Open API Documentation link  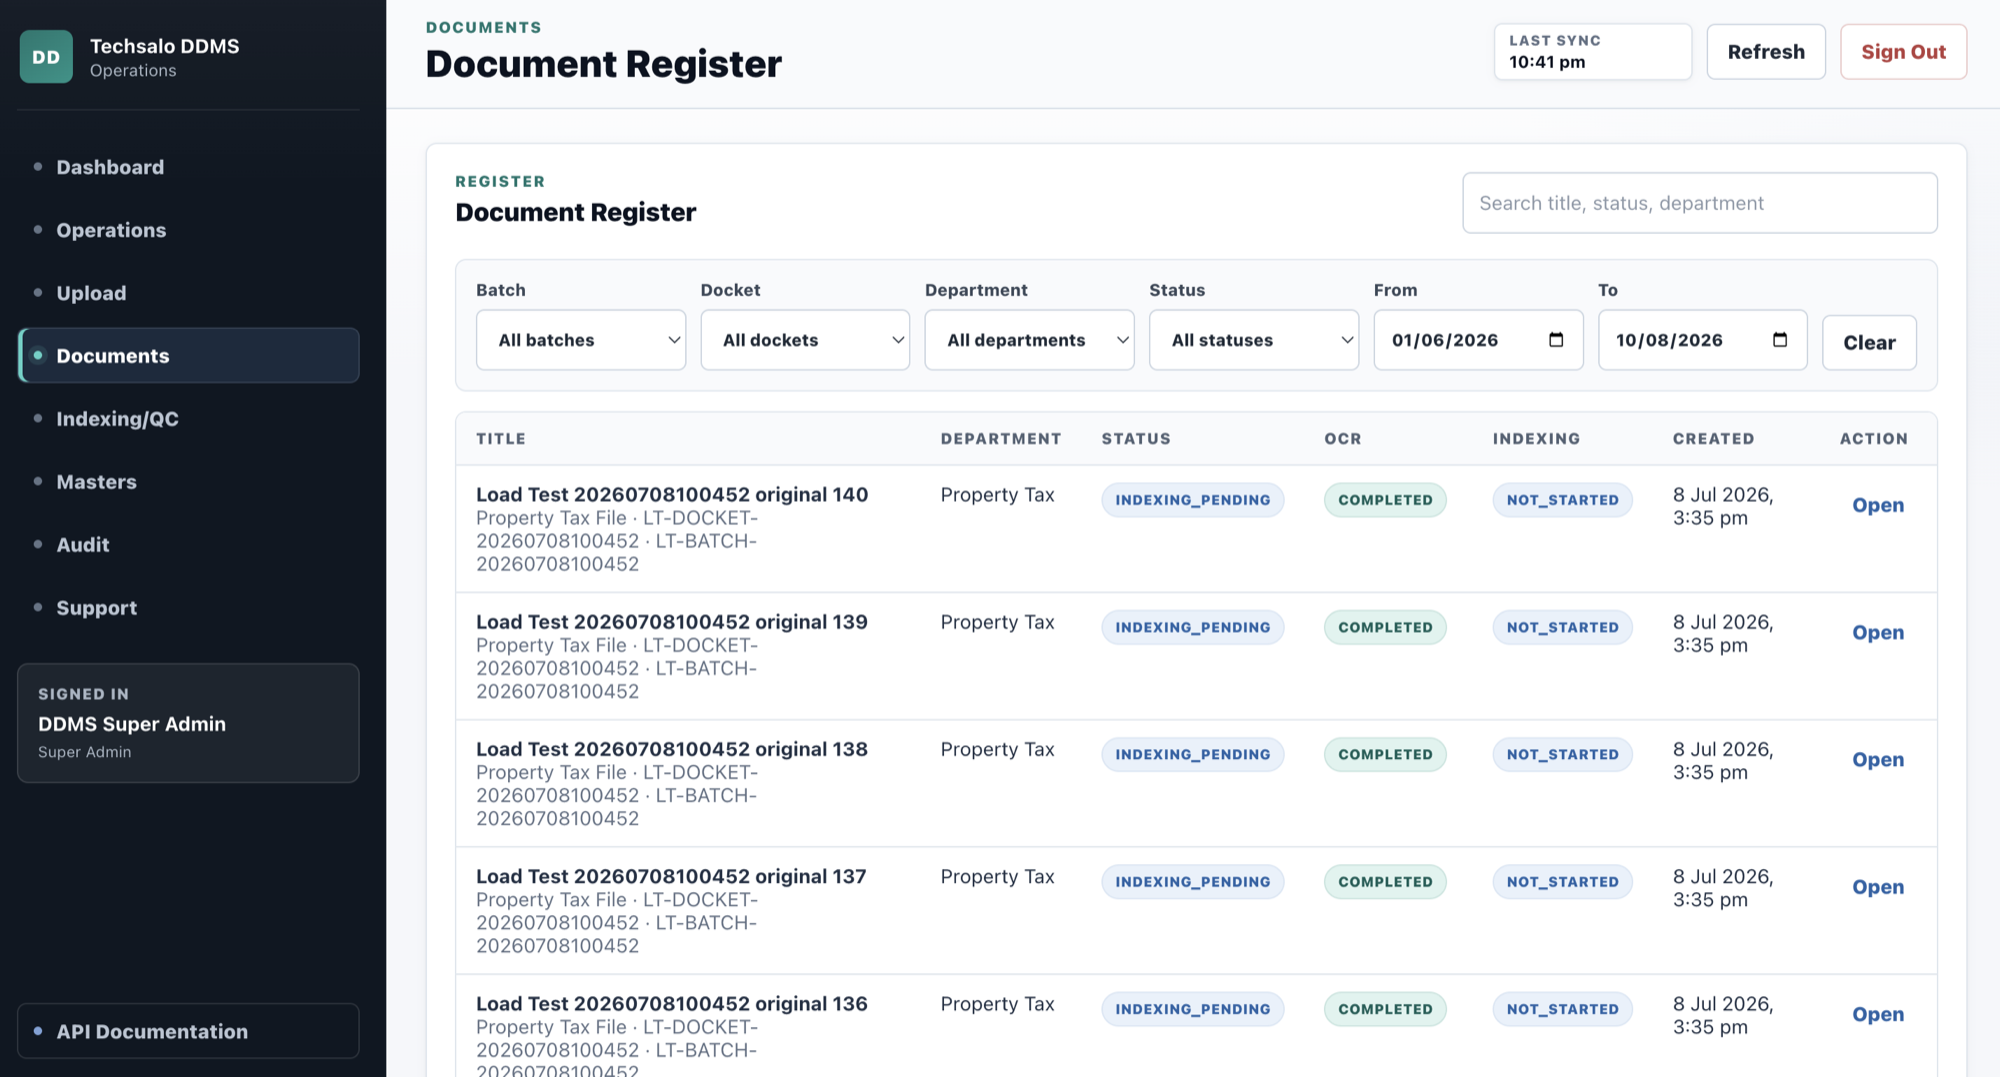[x=188, y=1031]
